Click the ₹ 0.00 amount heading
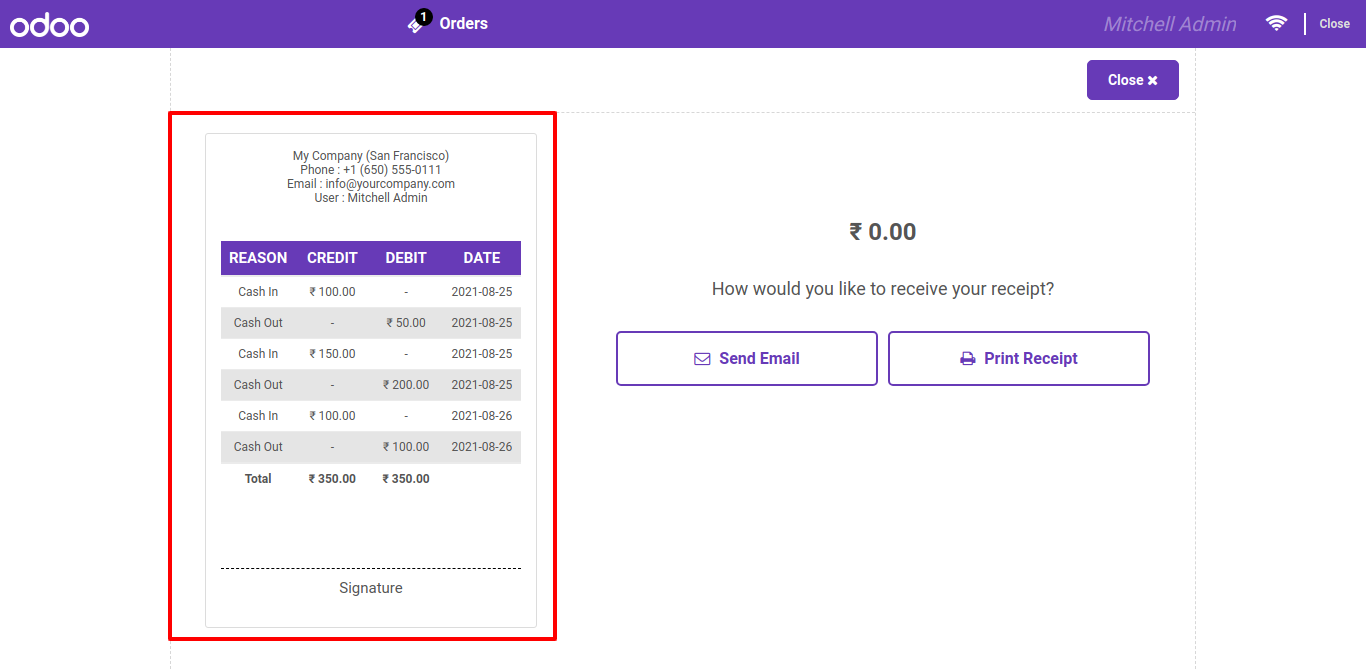 click(883, 232)
